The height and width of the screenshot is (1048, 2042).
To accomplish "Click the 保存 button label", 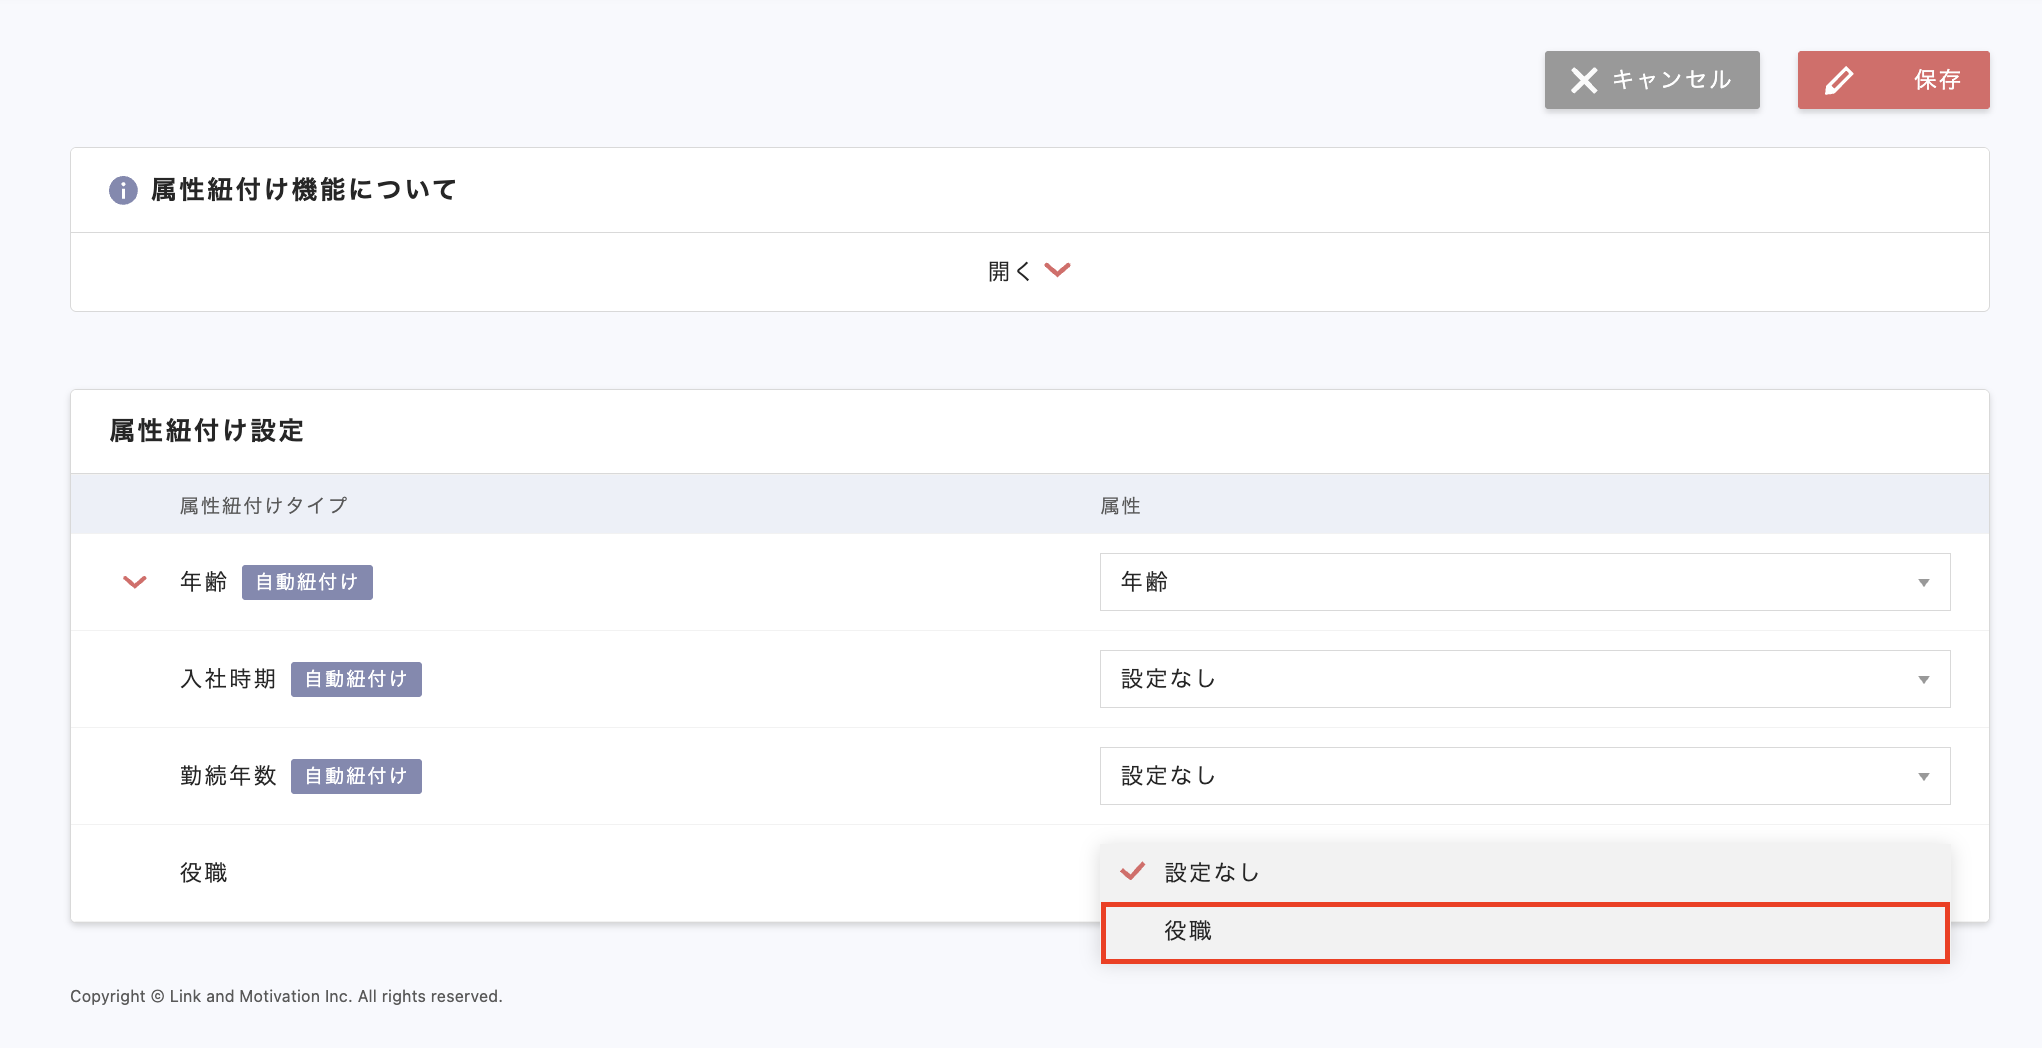I will 1937,80.
